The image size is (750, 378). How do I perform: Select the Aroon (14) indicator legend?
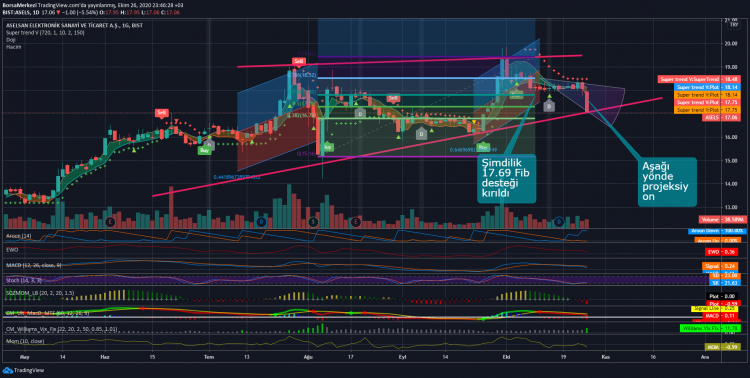pyautogui.click(x=18, y=236)
